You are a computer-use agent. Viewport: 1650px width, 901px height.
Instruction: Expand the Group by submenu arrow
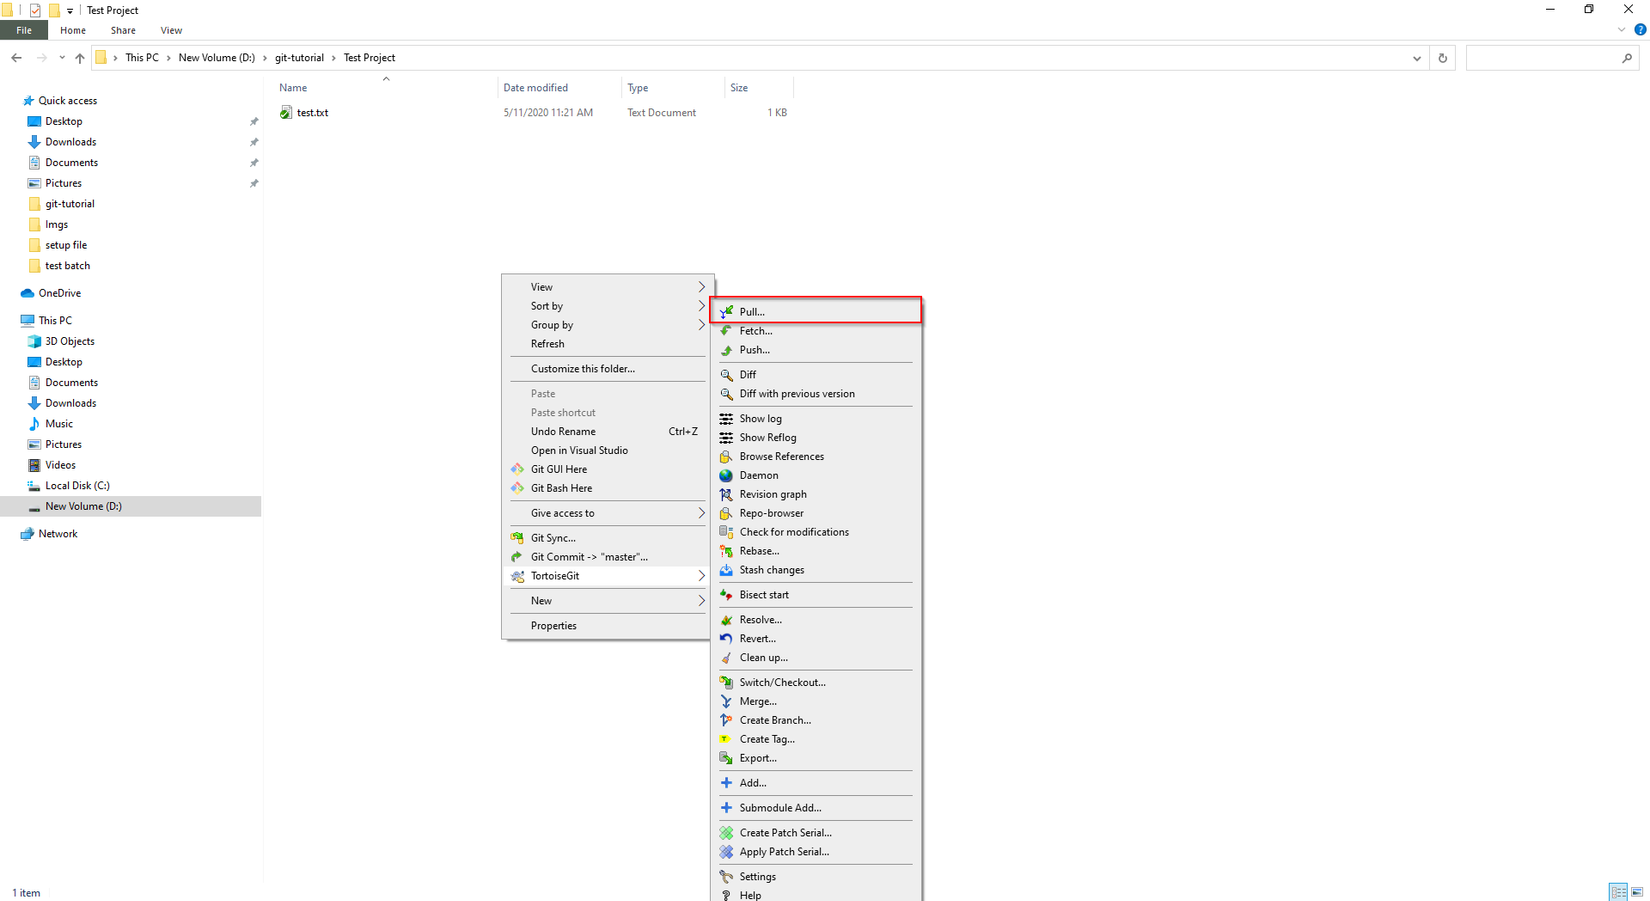click(x=701, y=325)
